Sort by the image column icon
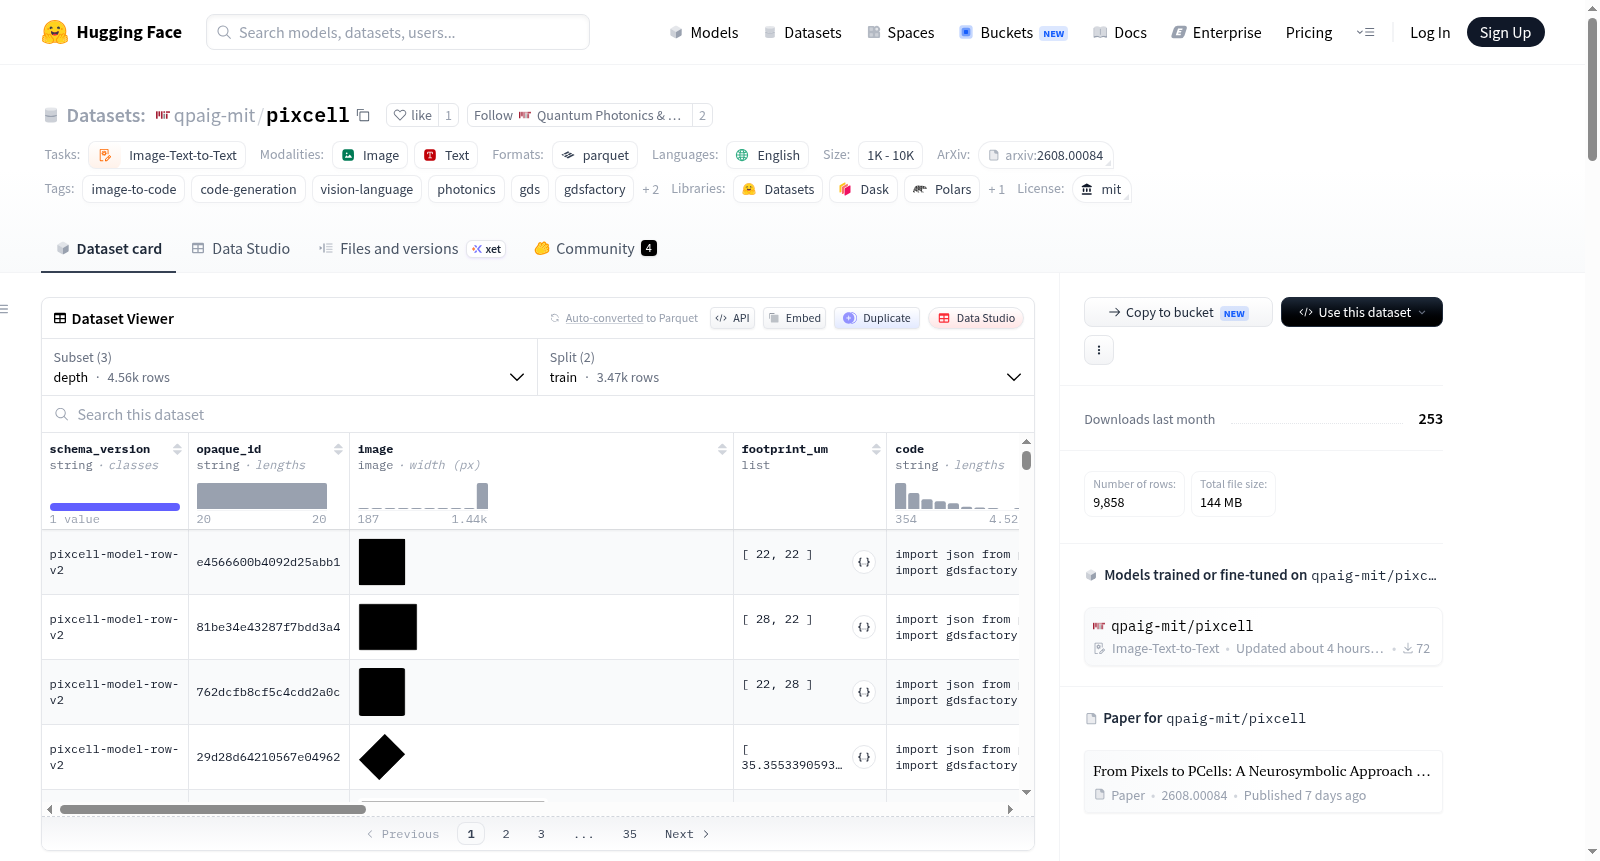 coord(722,449)
